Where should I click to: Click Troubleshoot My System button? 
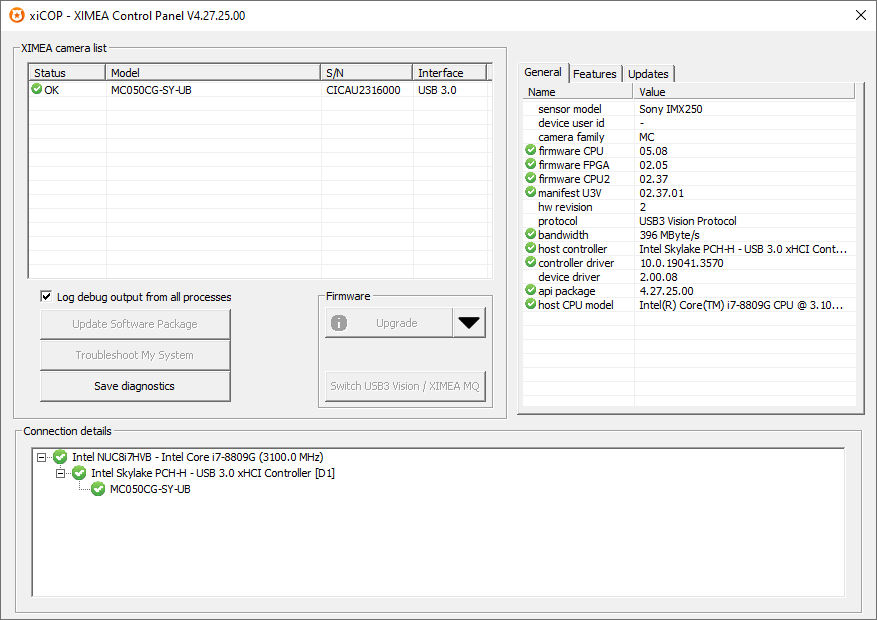135,355
